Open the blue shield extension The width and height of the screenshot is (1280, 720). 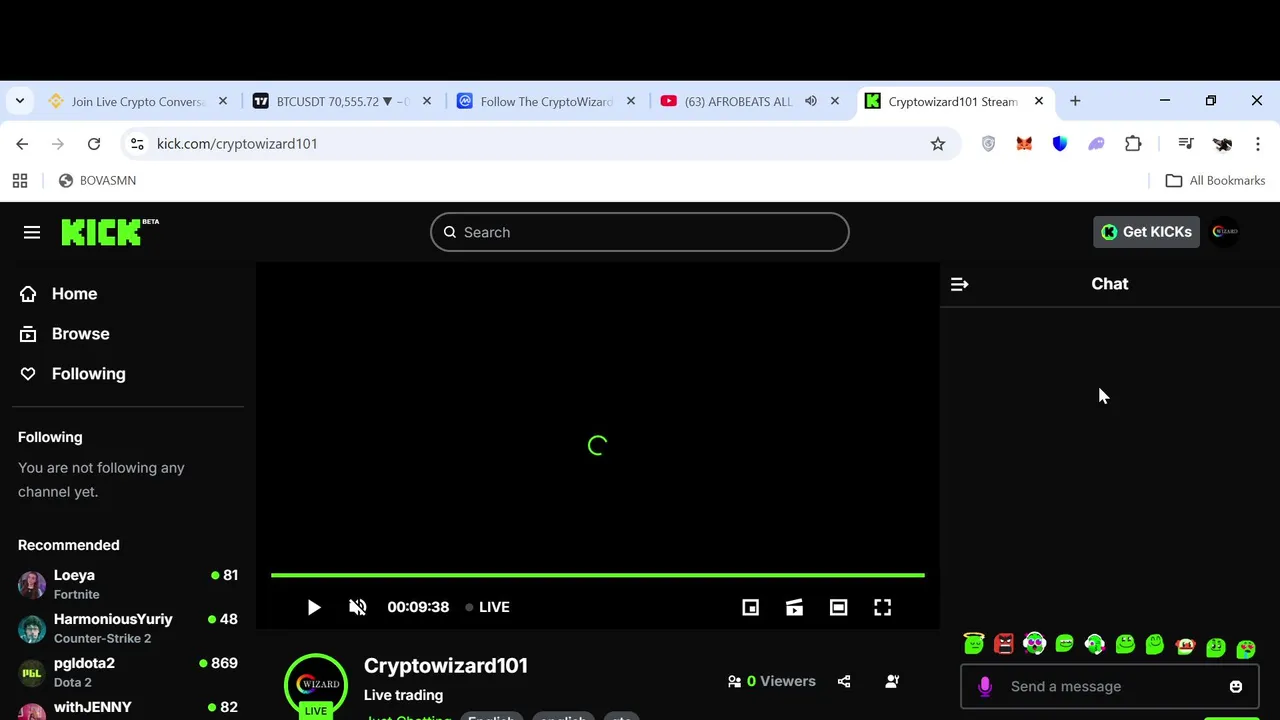coord(1060,144)
